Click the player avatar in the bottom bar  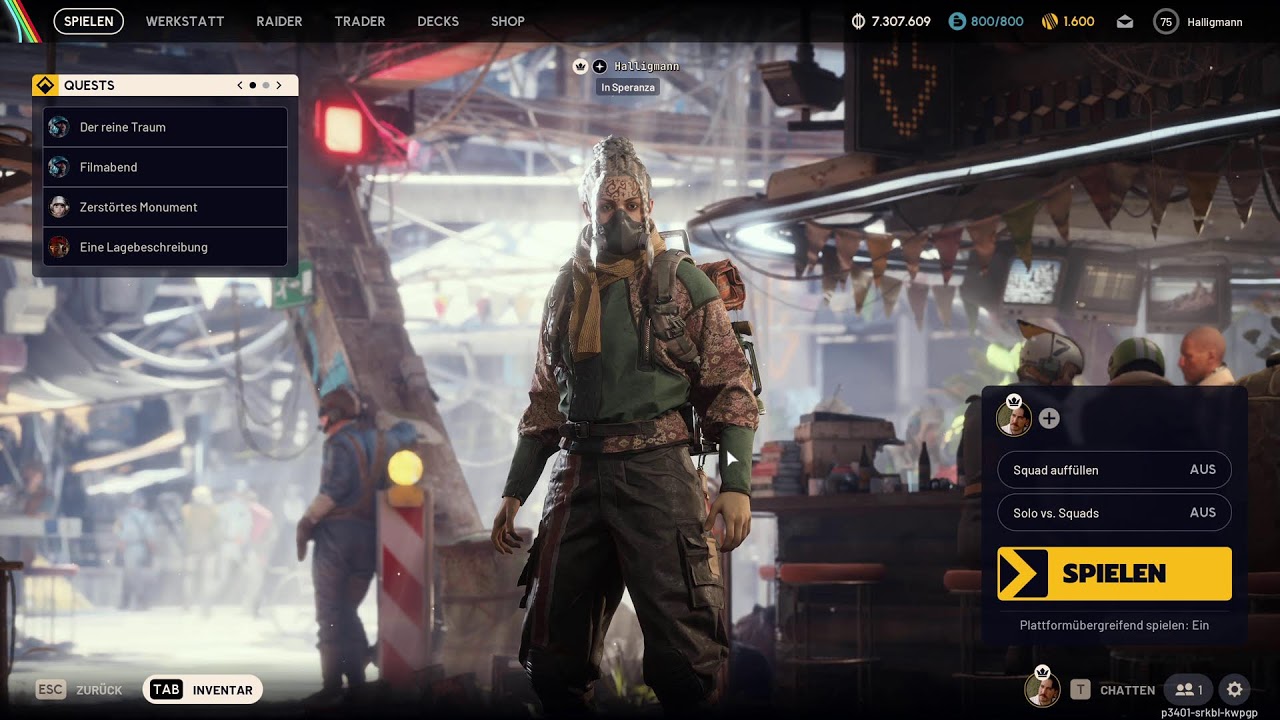(1042, 689)
